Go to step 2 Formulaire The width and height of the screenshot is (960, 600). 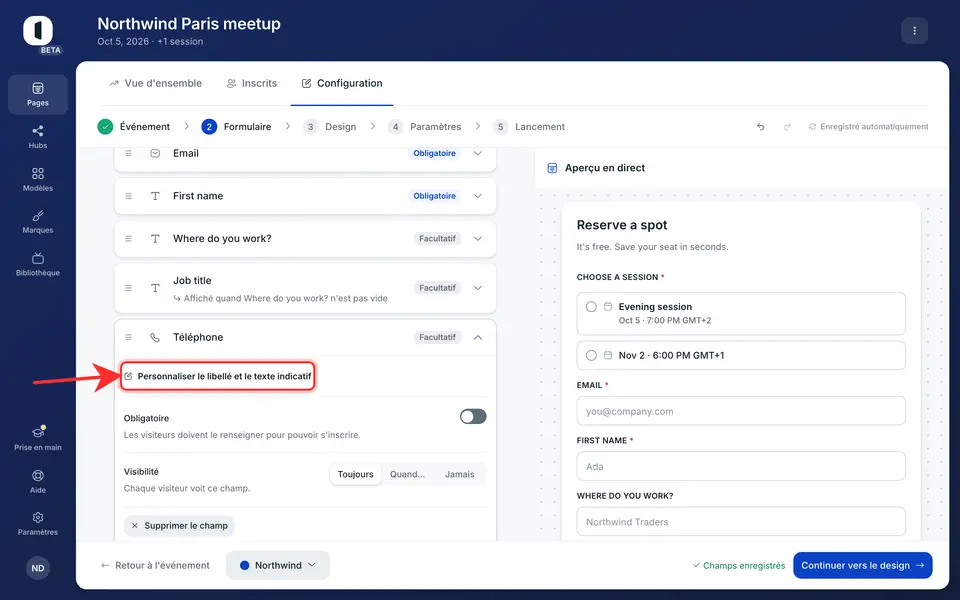236,127
